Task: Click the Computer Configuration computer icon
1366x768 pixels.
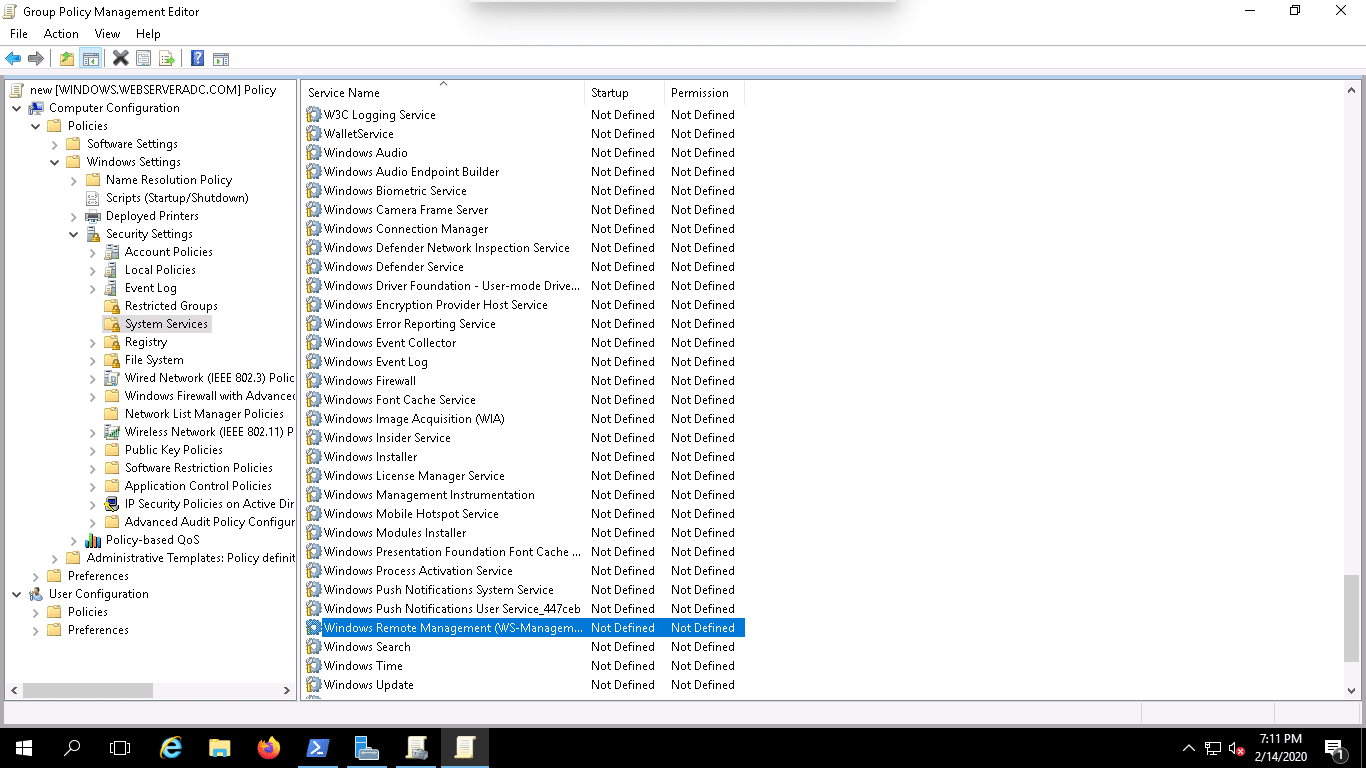Action: pyautogui.click(x=36, y=108)
